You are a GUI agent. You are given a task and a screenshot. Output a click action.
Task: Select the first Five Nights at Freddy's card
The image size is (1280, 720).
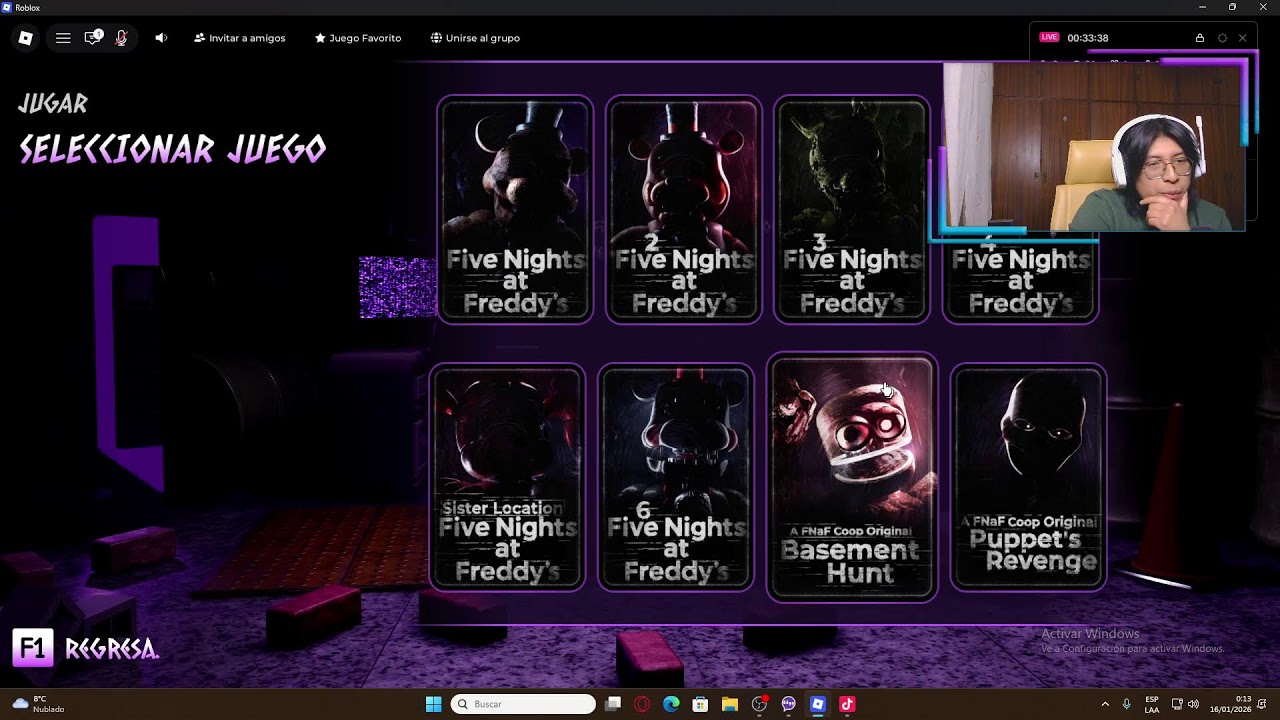(515, 210)
